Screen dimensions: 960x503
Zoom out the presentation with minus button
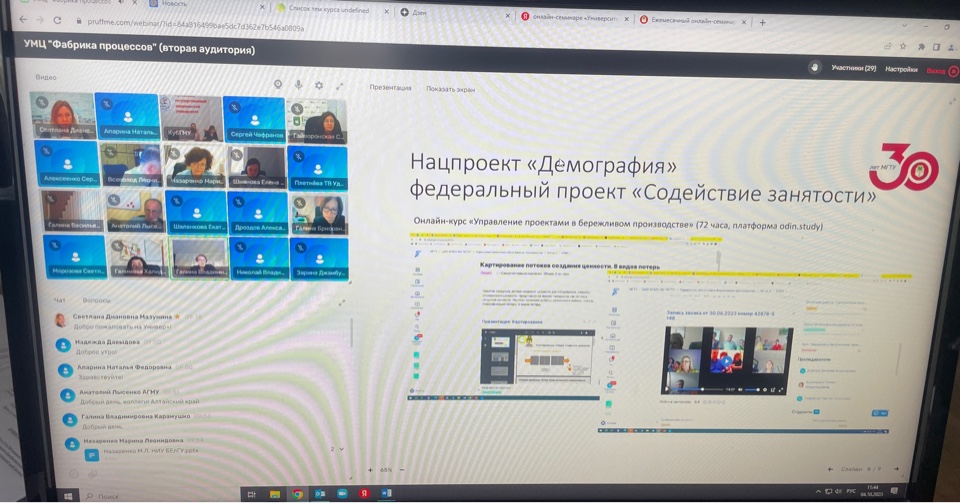pos(402,470)
